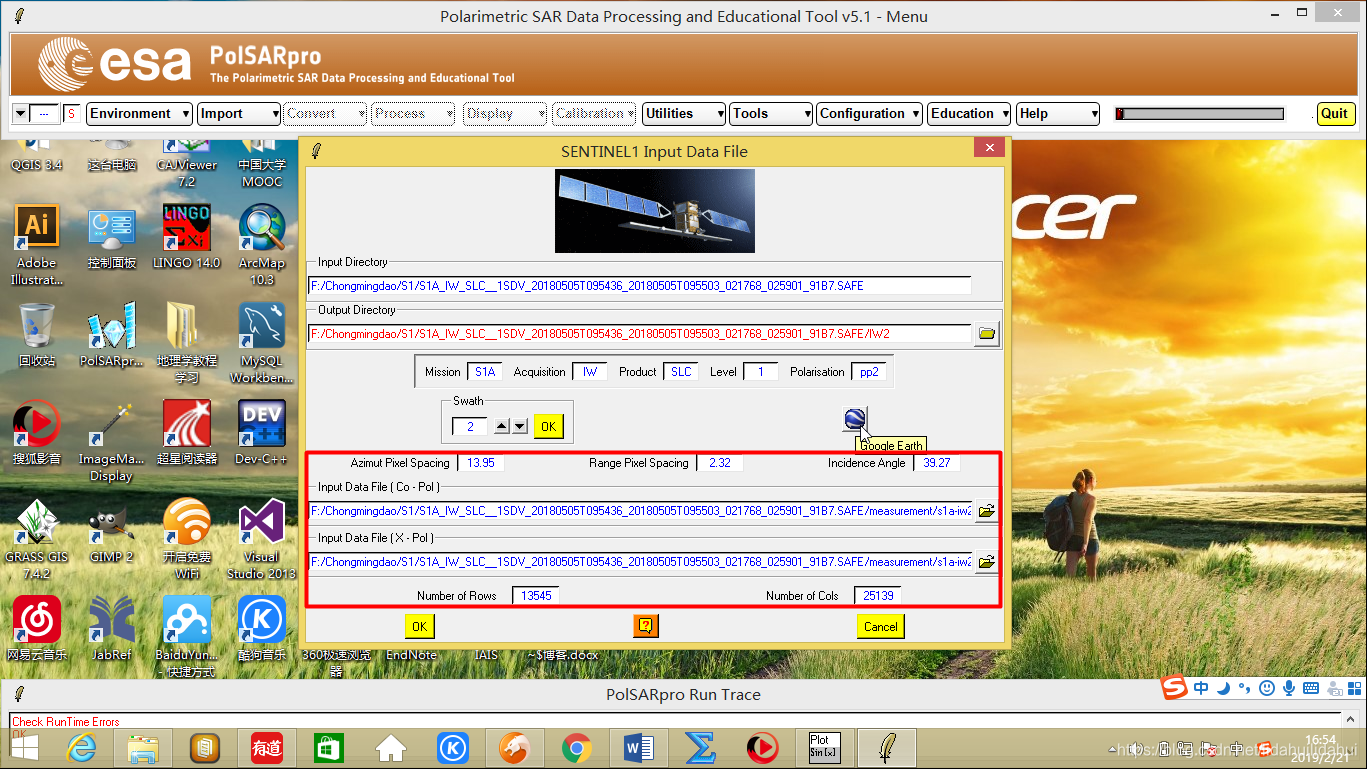Open the help question mark button

point(646,626)
